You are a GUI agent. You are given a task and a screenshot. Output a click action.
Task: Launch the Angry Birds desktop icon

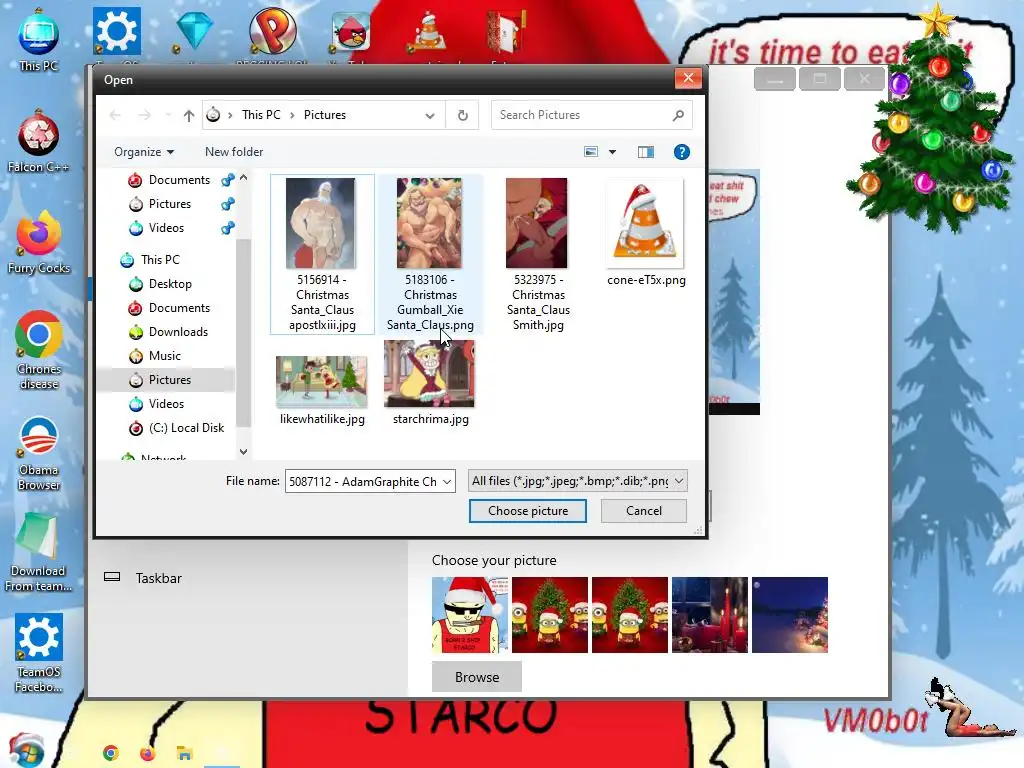[350, 31]
